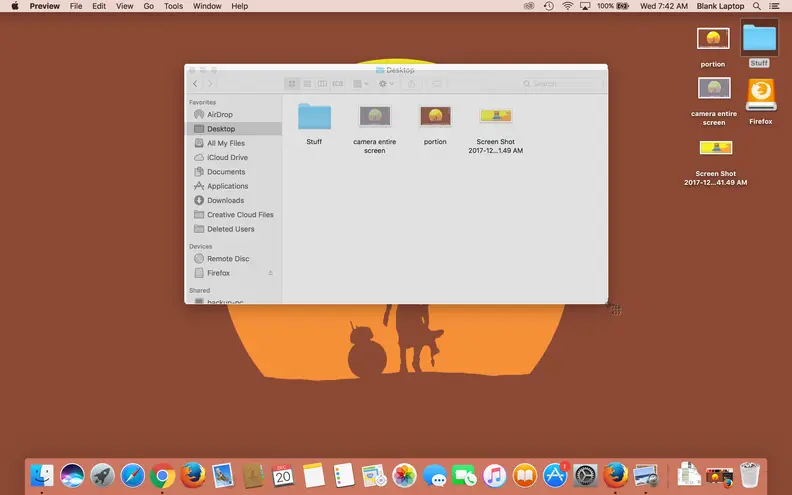This screenshot has height=495, width=792.
Task: Select Stuff folder on the desktop
Action: tap(759, 38)
